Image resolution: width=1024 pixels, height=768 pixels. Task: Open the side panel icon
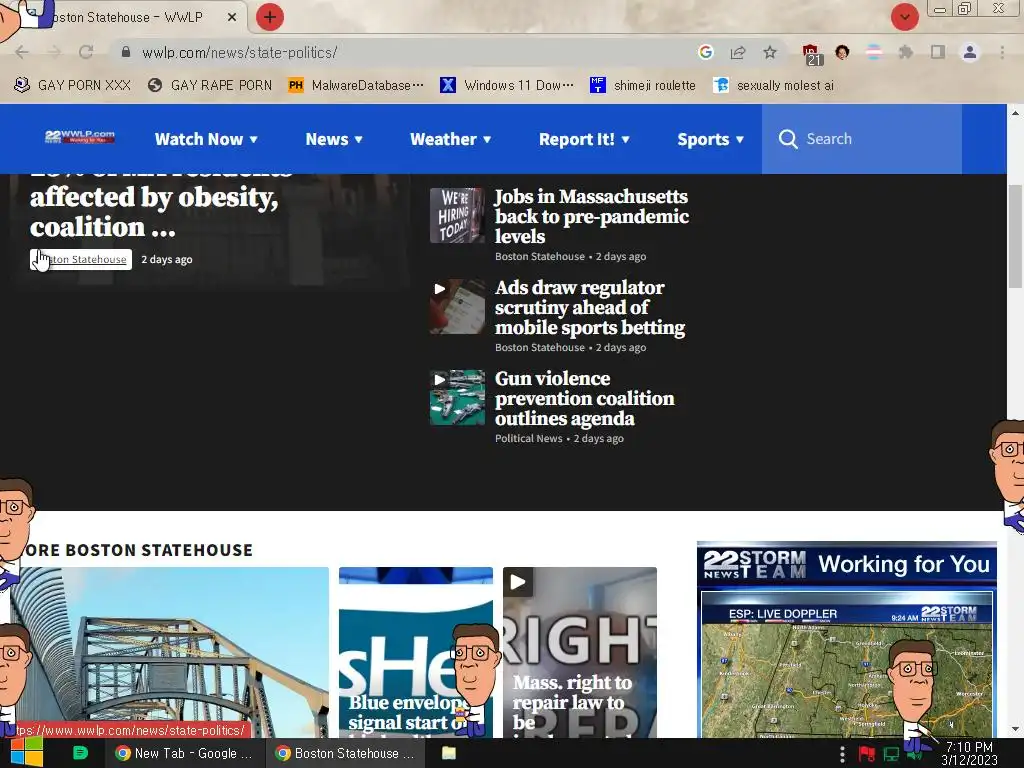coord(938,52)
